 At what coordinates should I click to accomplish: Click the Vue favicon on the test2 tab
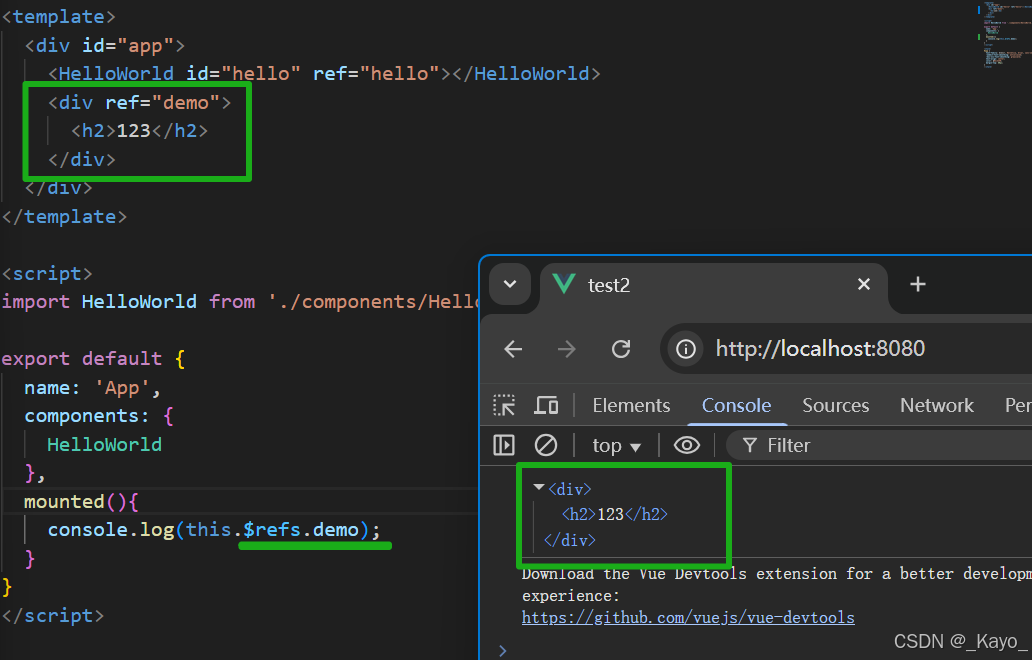point(563,285)
